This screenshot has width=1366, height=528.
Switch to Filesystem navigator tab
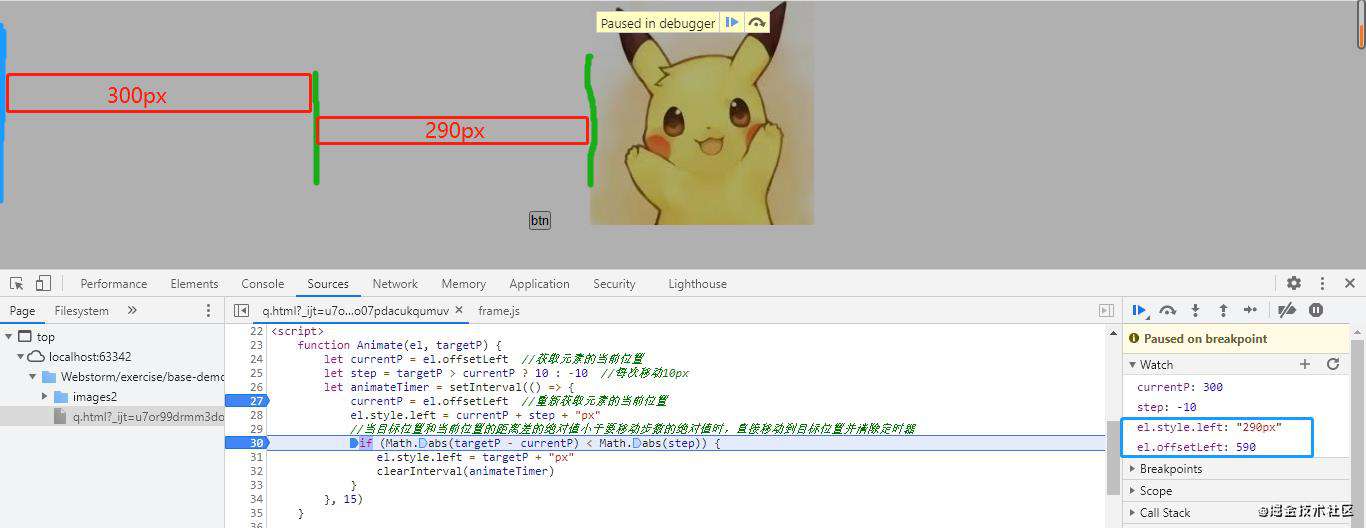click(81, 311)
